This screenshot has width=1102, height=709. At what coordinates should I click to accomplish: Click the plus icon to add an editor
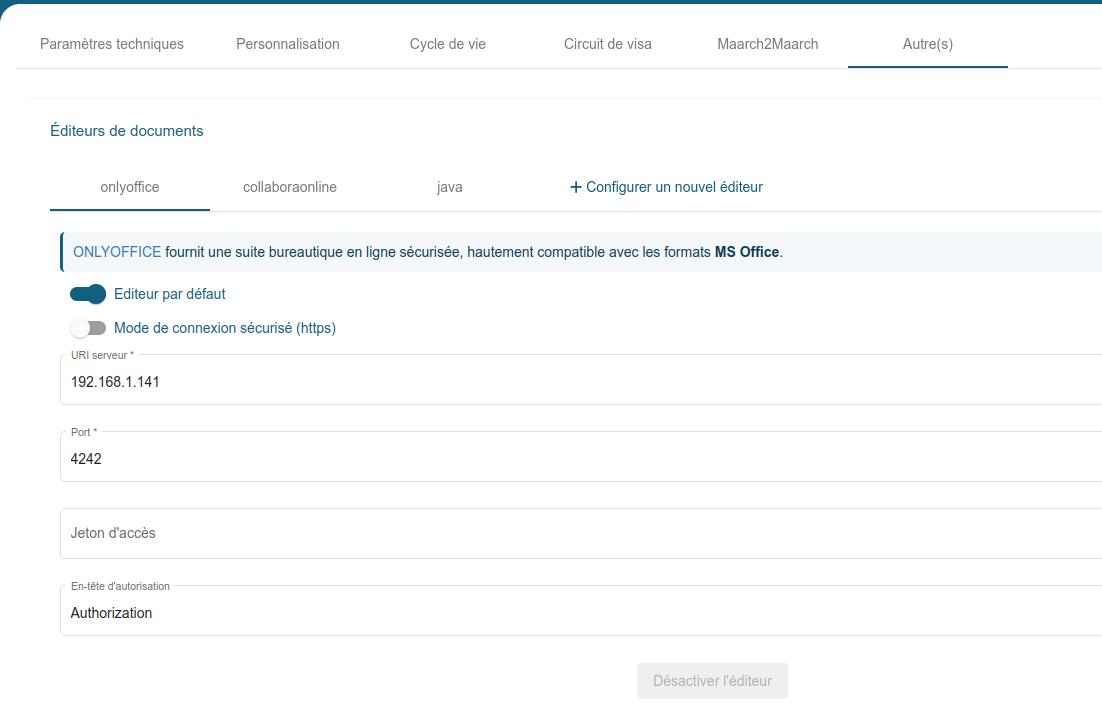click(x=575, y=187)
